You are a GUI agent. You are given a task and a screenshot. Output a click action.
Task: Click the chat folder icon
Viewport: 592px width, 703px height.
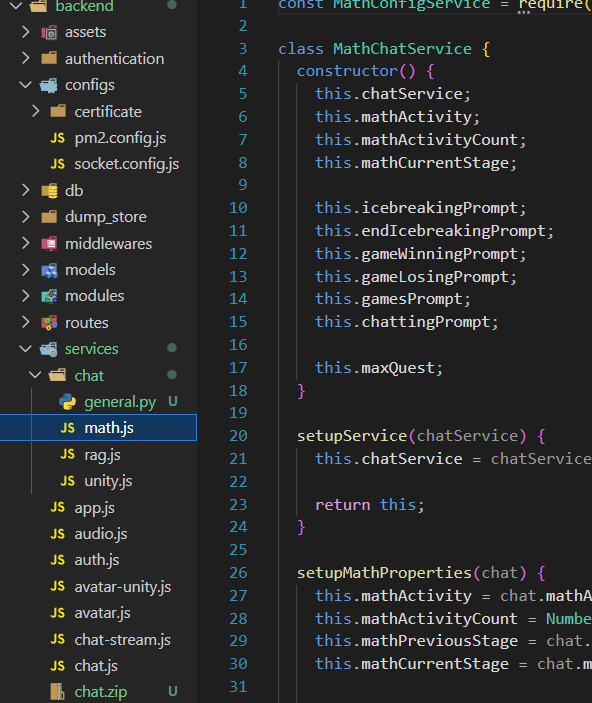click(x=58, y=375)
